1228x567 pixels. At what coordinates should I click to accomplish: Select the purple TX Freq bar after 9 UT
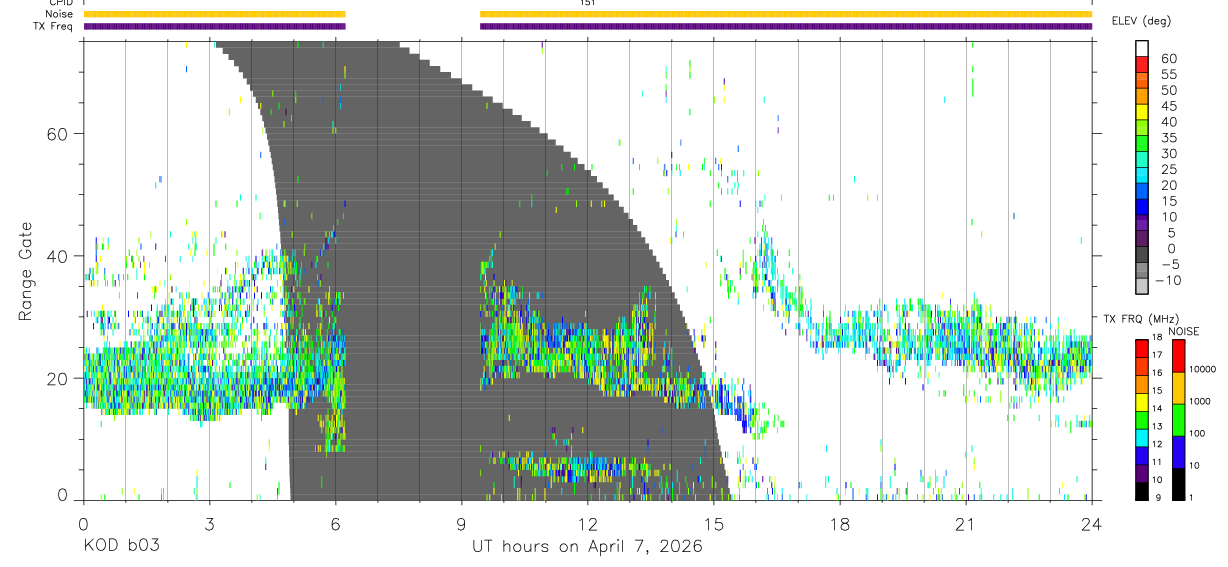(x=786, y=26)
